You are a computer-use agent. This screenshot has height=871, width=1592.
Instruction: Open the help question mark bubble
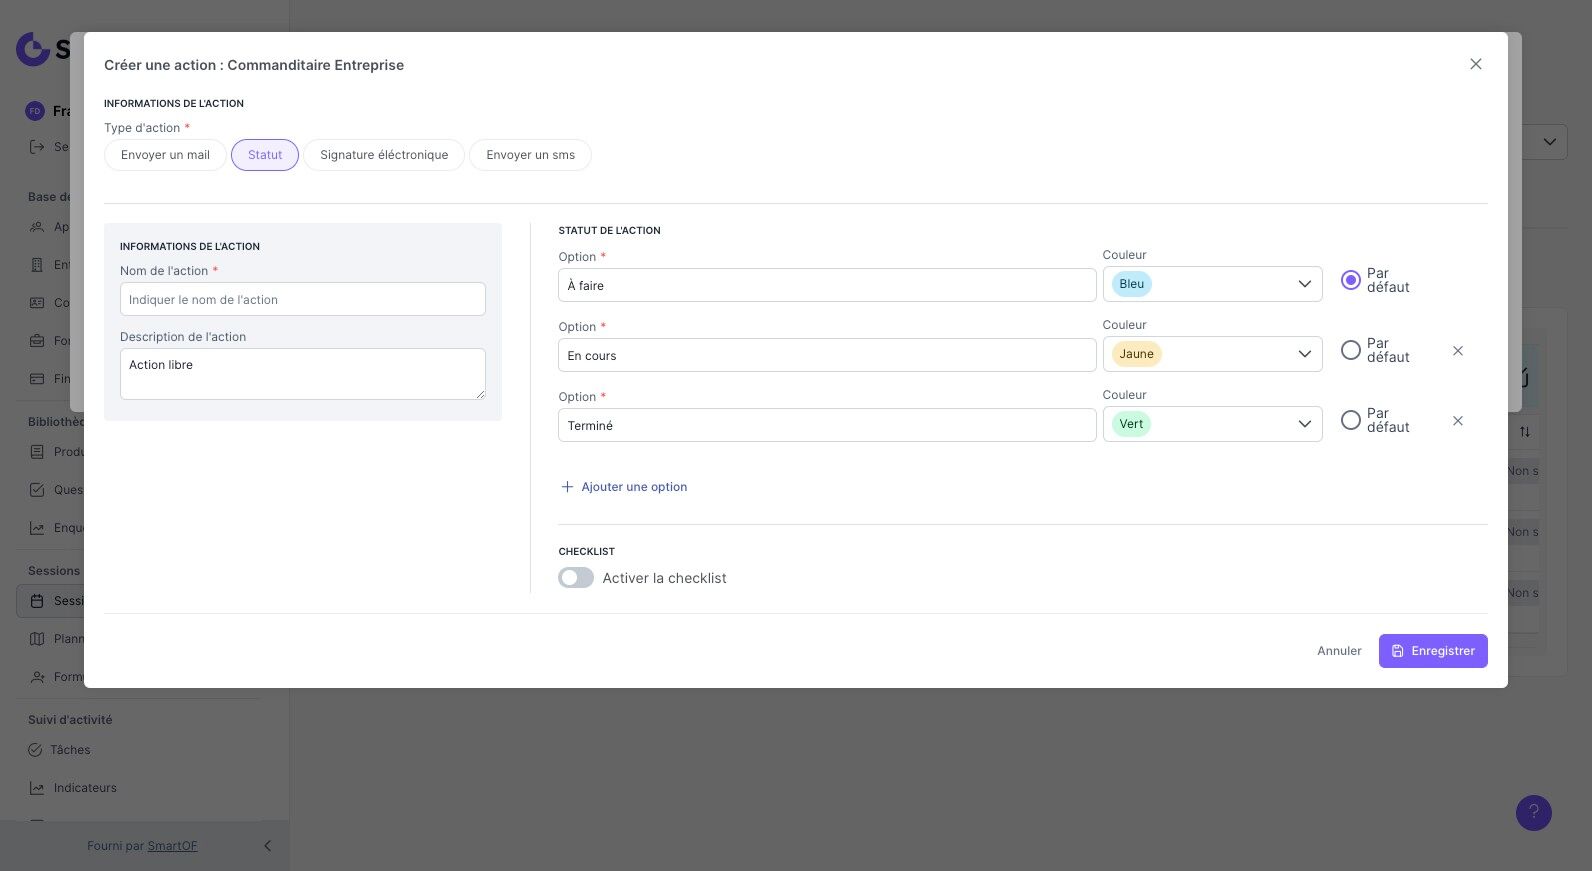(x=1533, y=812)
